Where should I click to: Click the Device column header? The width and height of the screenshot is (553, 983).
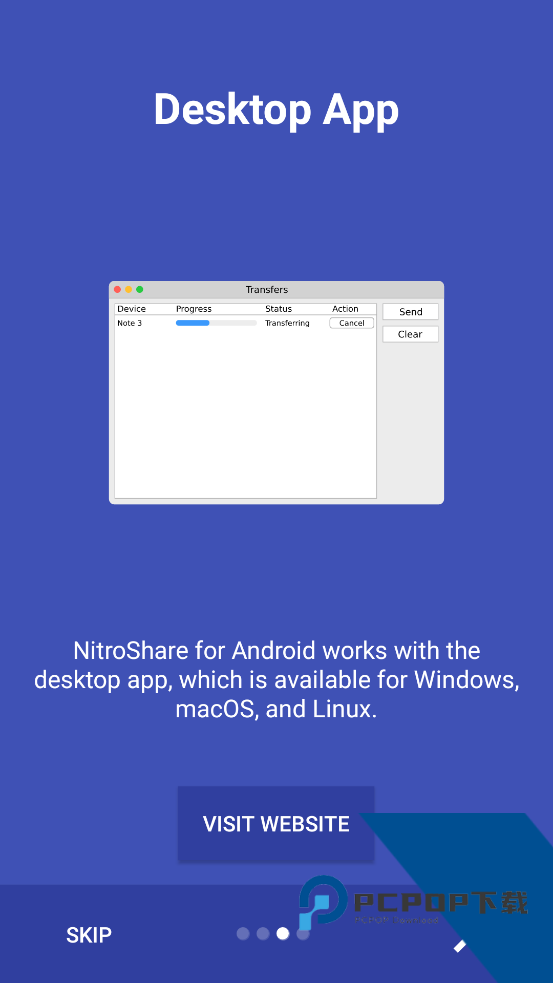tap(132, 309)
